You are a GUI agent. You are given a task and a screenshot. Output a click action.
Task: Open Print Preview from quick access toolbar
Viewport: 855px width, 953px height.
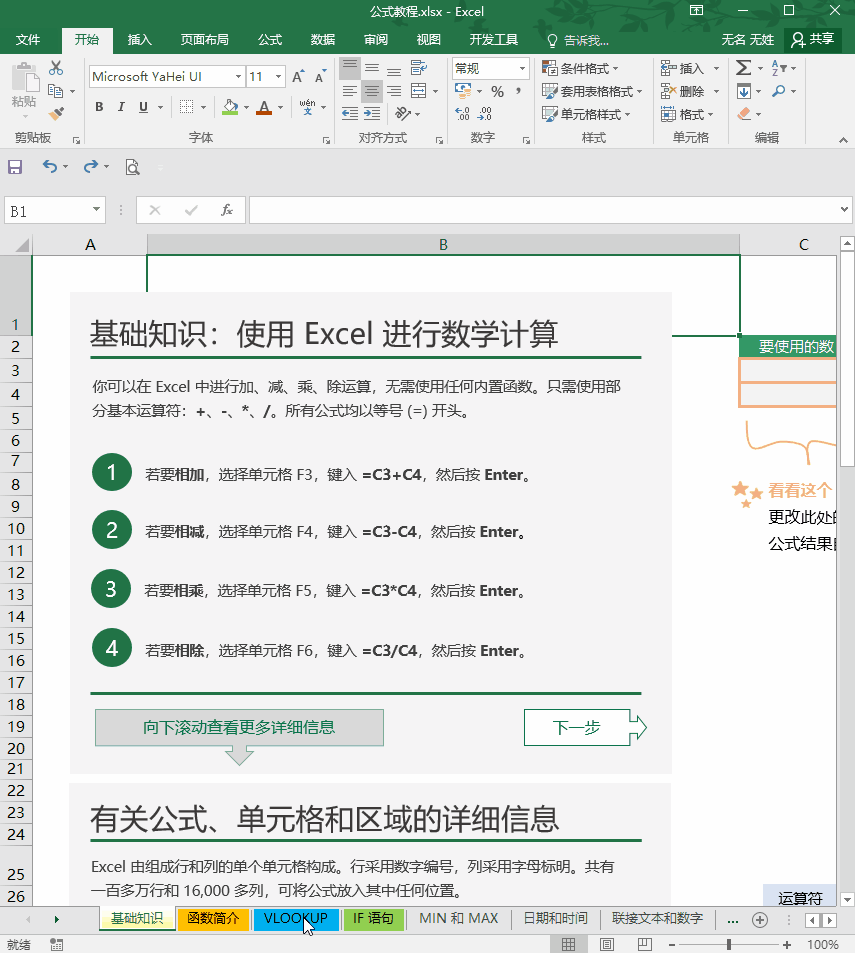(x=132, y=167)
